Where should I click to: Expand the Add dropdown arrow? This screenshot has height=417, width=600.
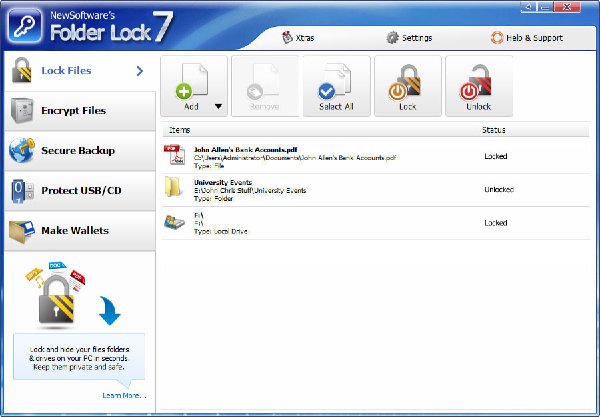[x=218, y=106]
